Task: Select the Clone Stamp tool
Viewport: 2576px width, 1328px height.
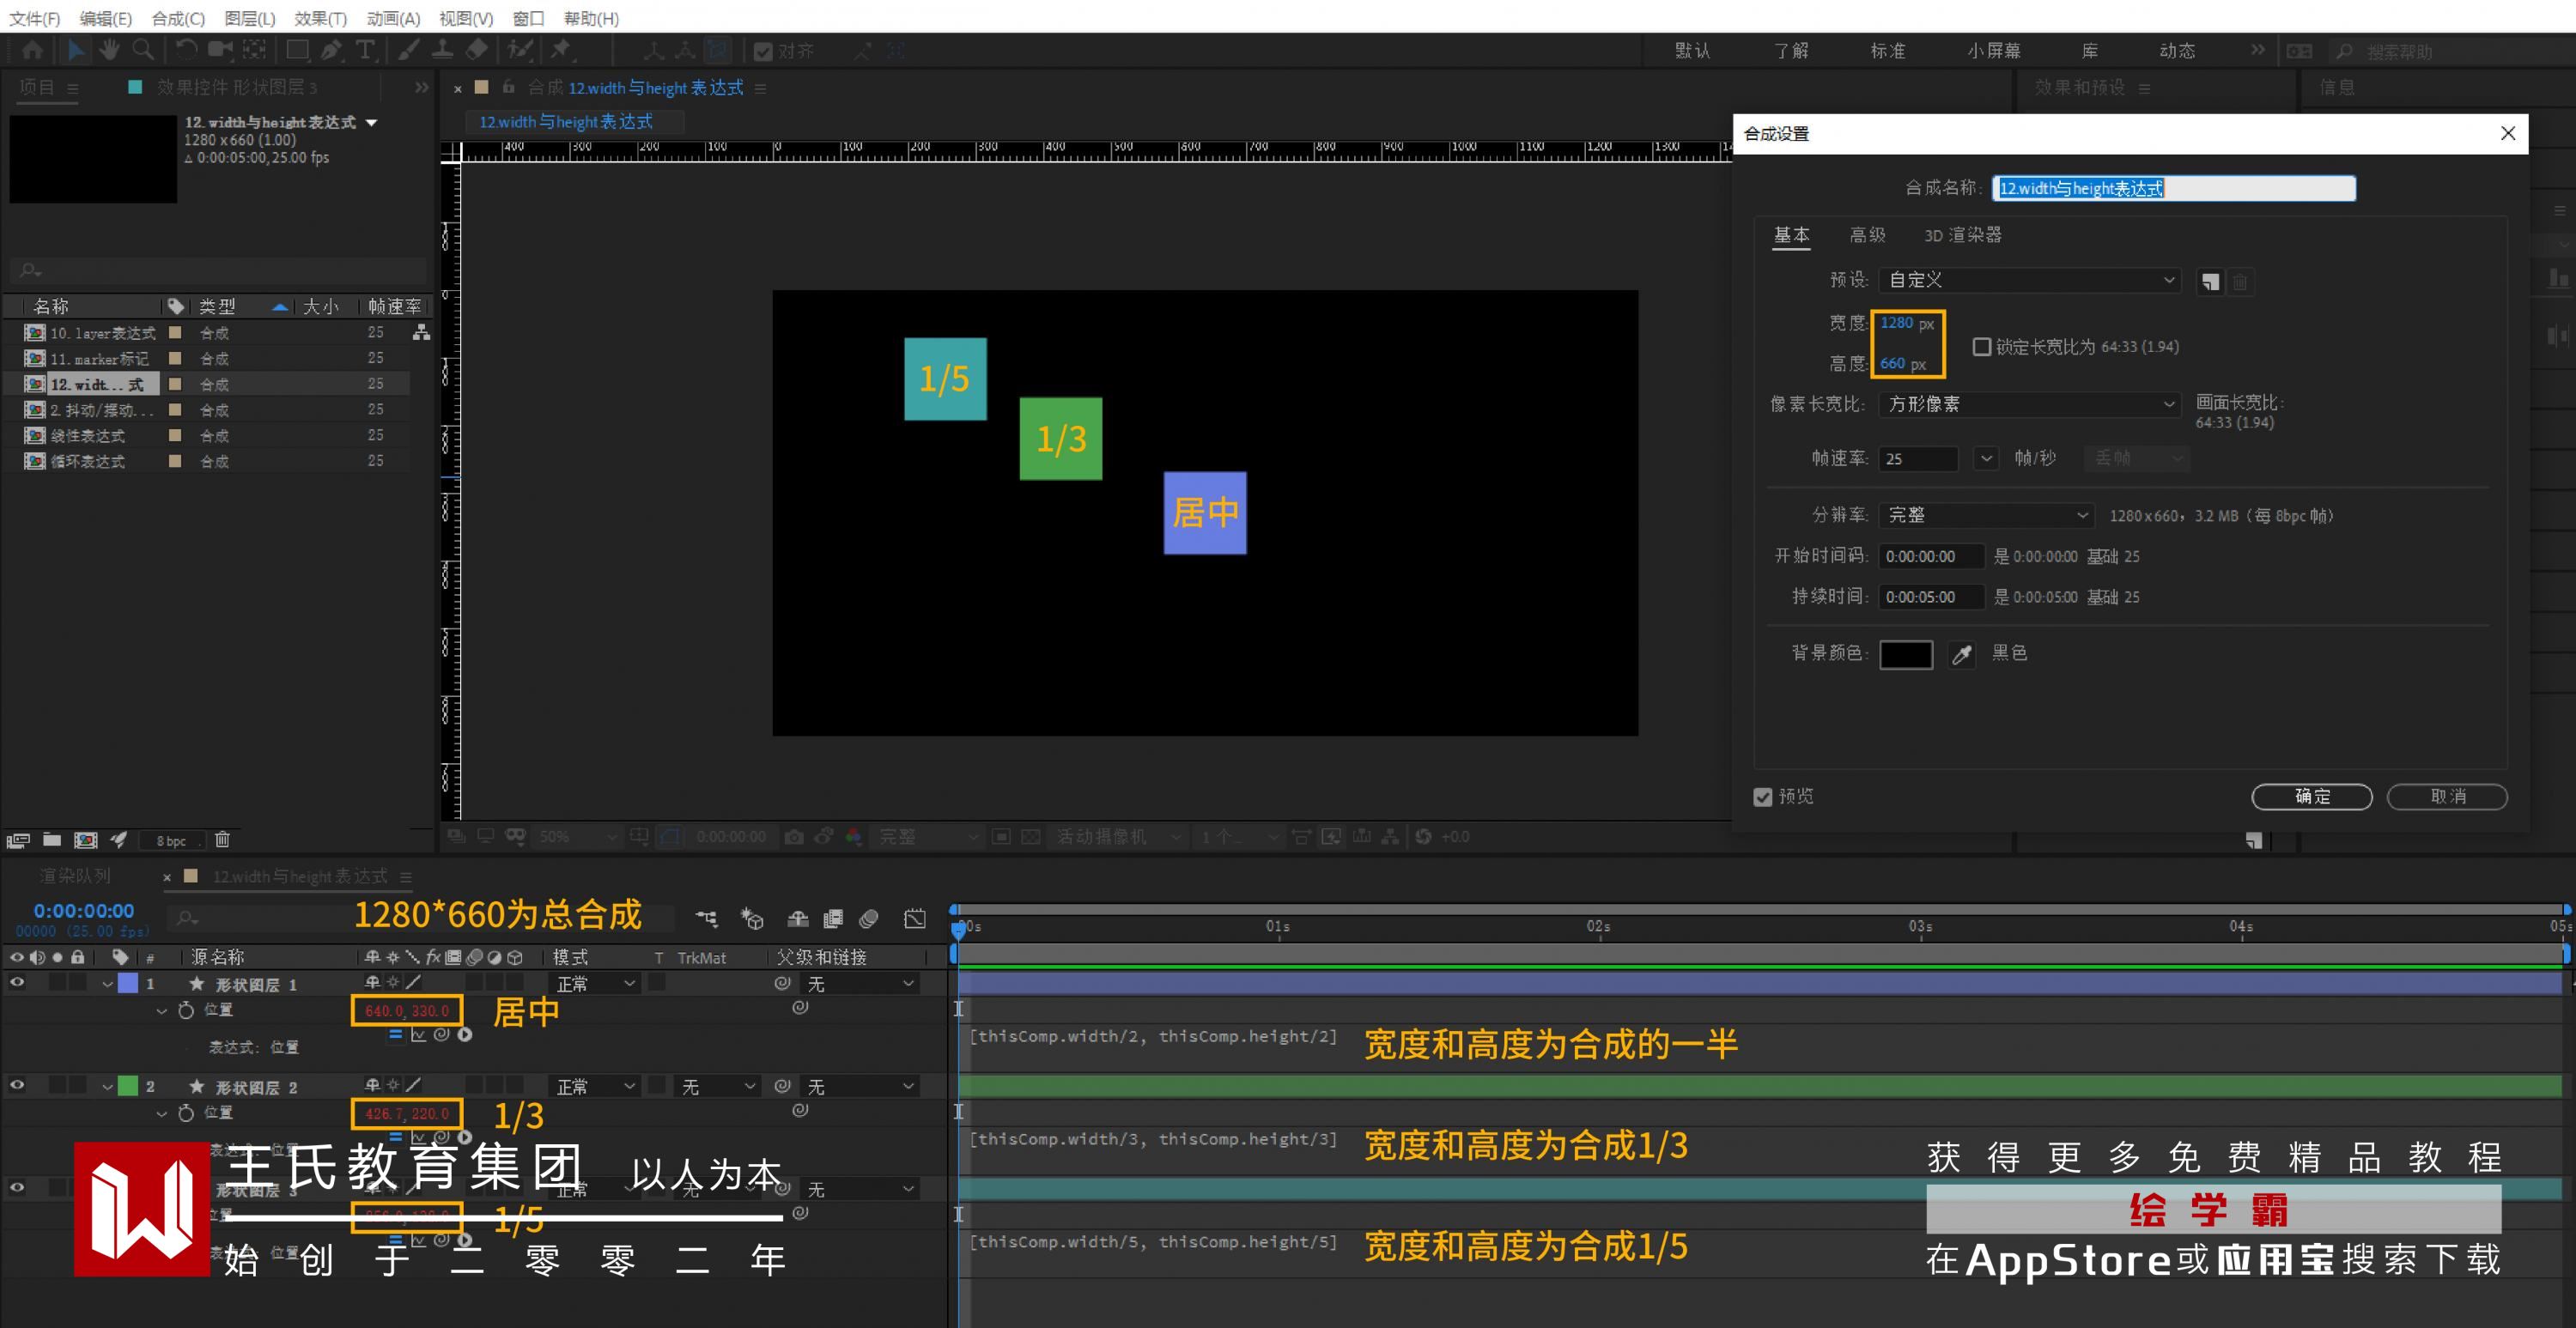Action: [443, 50]
